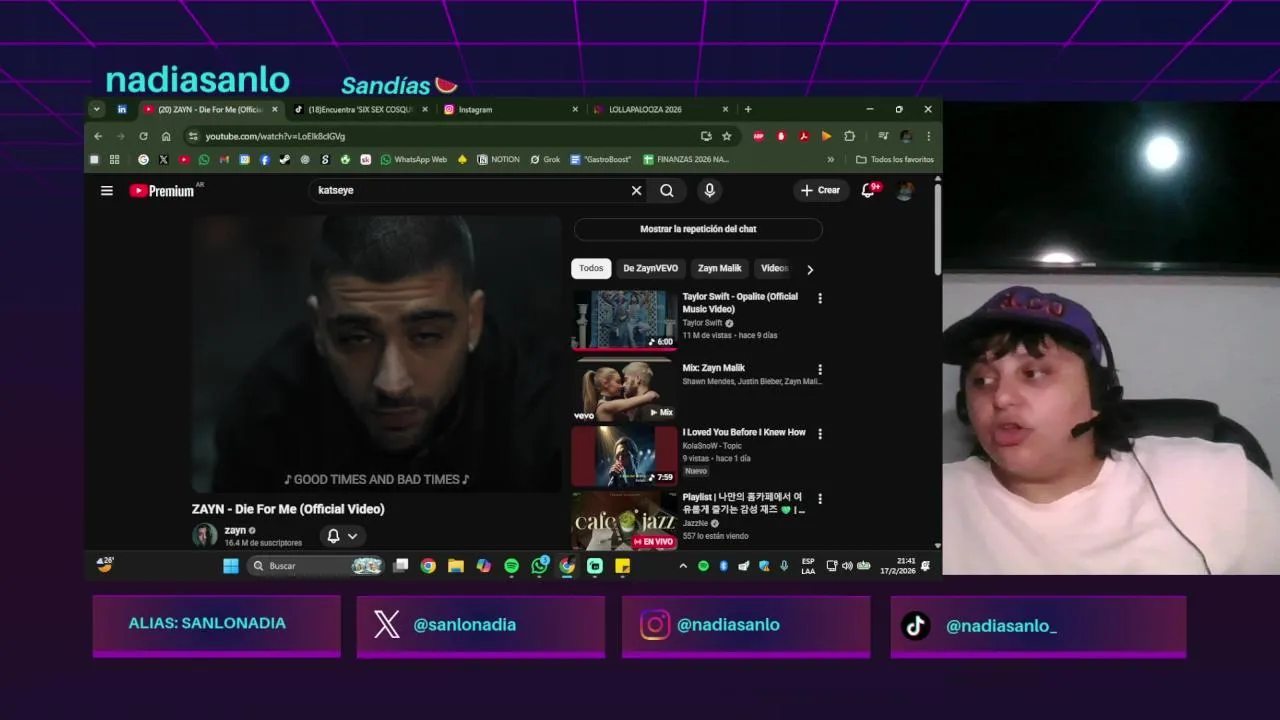Select the Todos filter chip
The width and height of the screenshot is (1280, 720).
tap(591, 268)
